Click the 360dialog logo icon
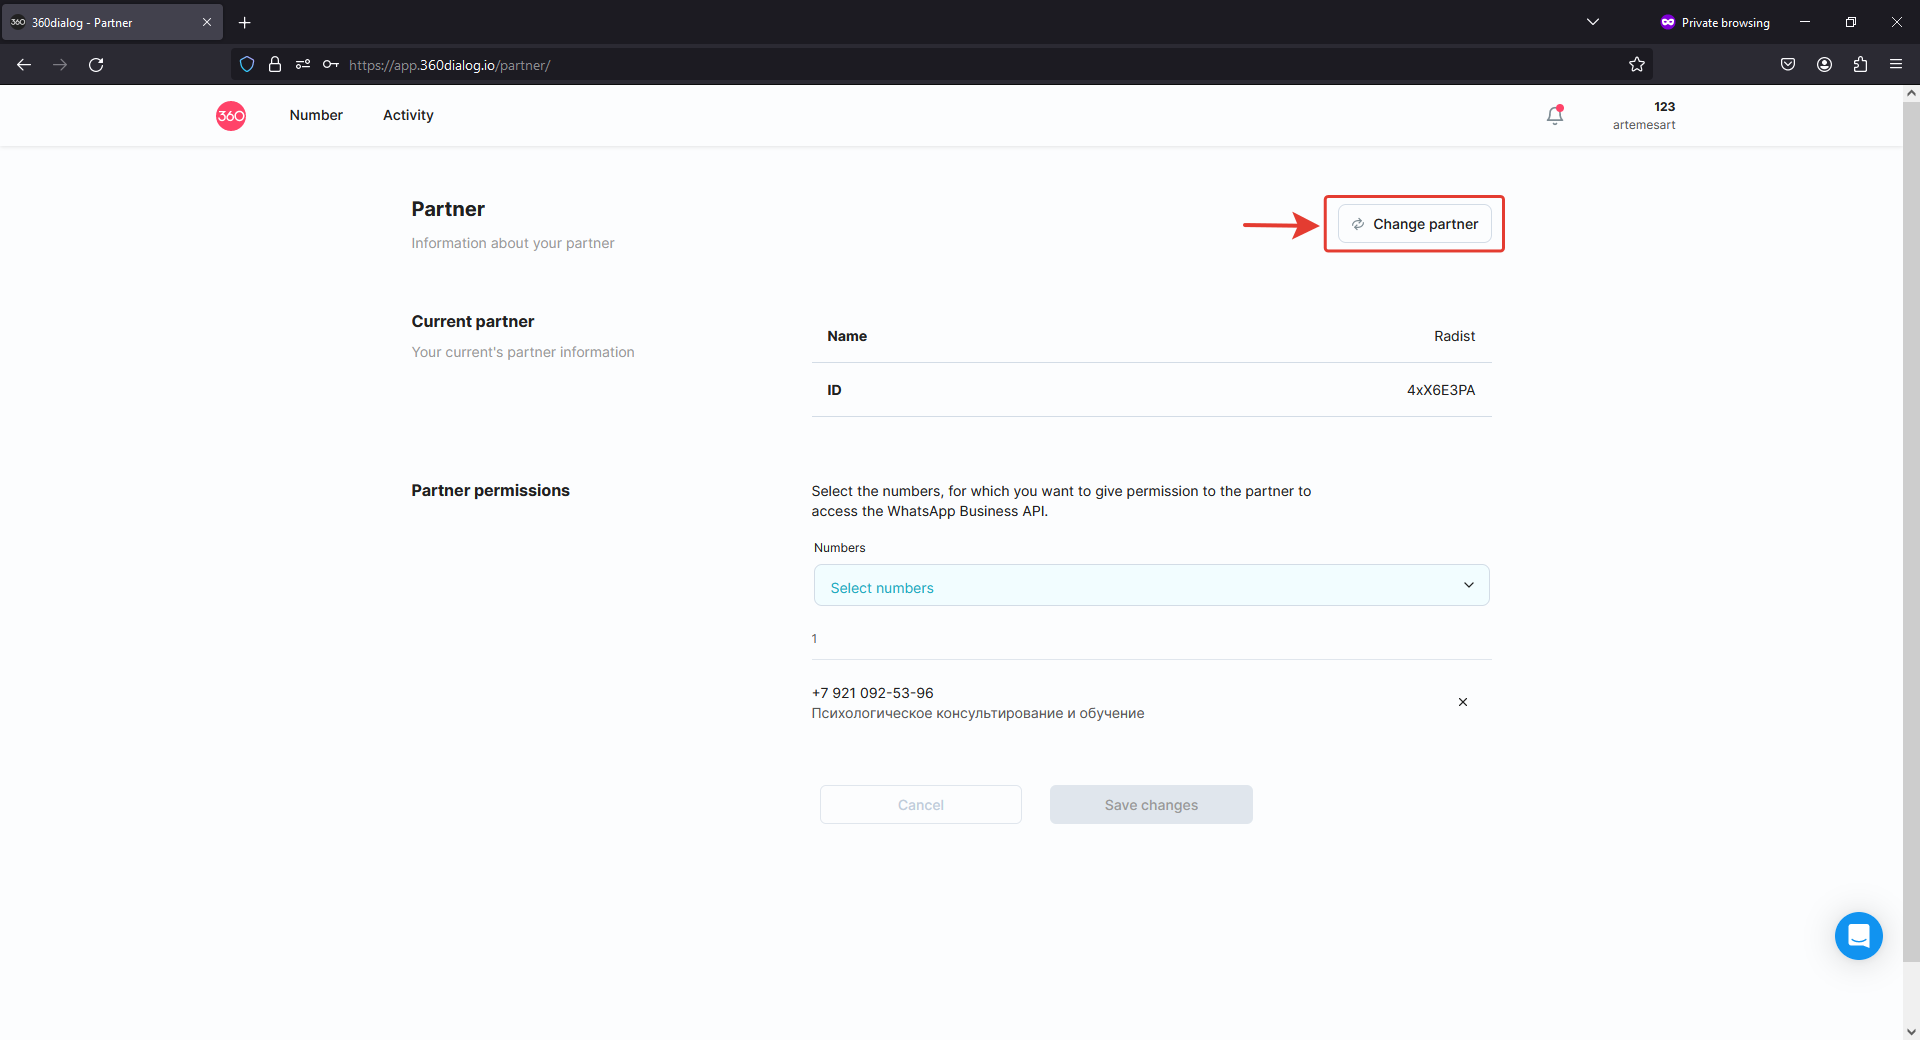The height and width of the screenshot is (1040, 1920). tap(231, 116)
